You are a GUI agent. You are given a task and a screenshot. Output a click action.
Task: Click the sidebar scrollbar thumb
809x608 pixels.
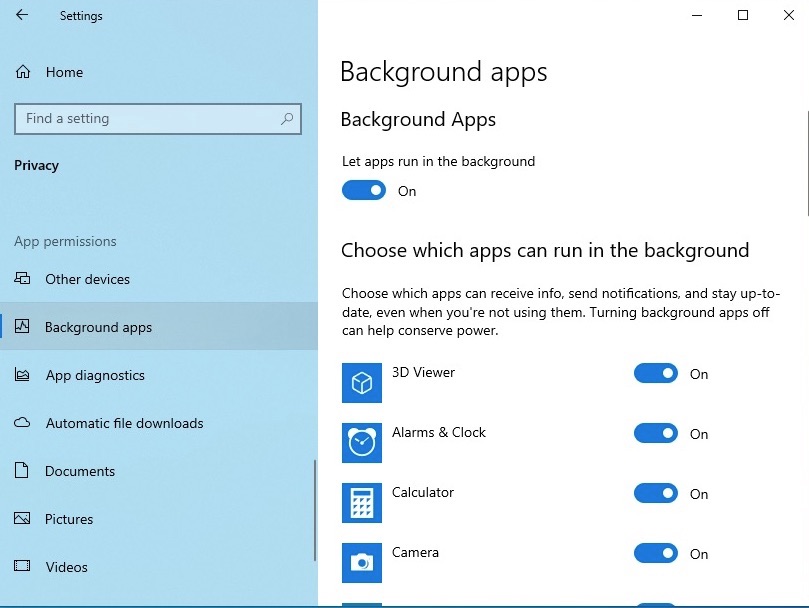pyautogui.click(x=315, y=510)
